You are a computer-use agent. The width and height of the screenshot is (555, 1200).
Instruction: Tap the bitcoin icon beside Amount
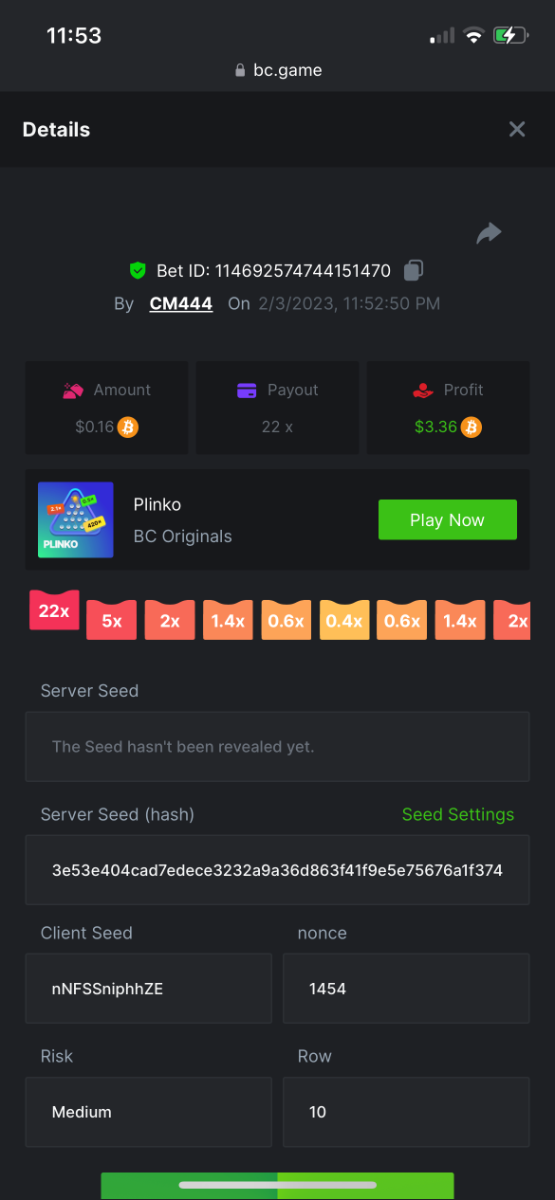[x=128, y=427]
